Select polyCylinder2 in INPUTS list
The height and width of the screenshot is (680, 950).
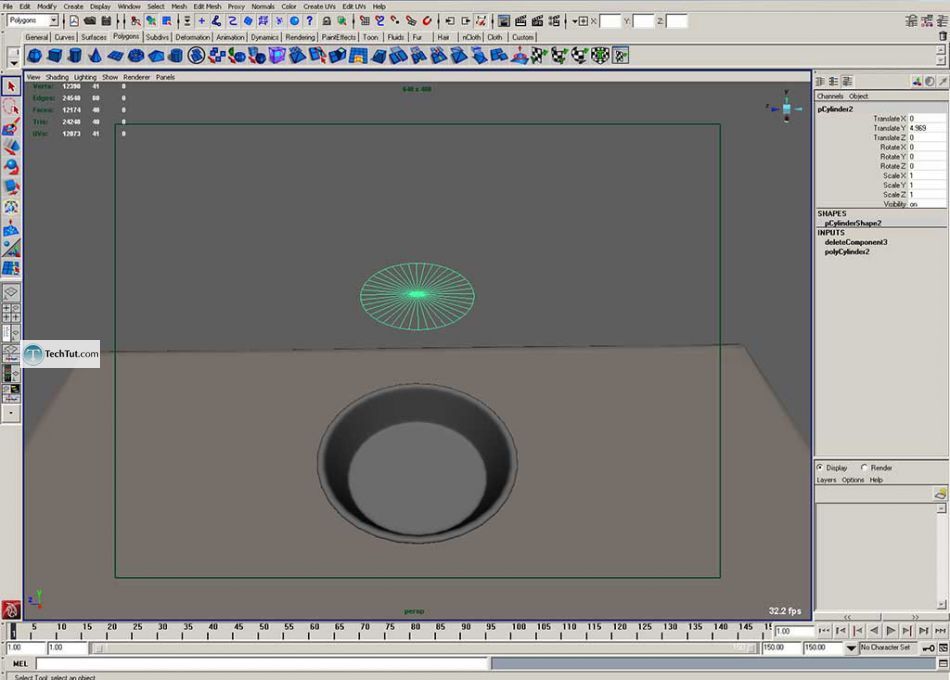847,252
